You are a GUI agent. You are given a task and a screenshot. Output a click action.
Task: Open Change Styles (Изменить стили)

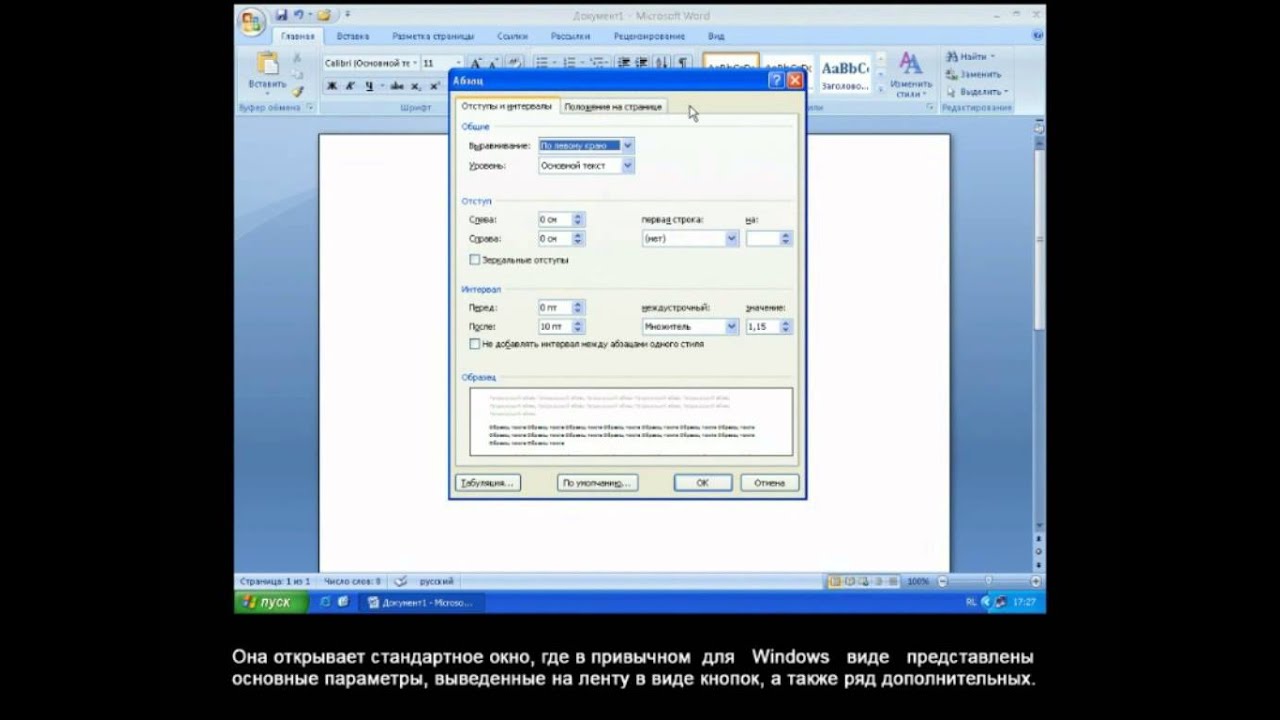coord(910,76)
